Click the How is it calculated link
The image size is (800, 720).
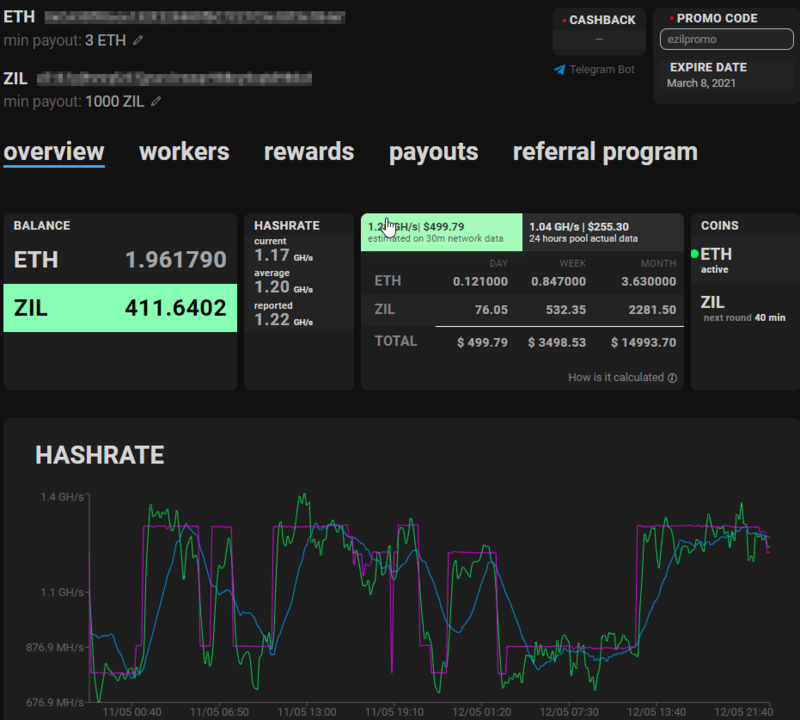615,378
